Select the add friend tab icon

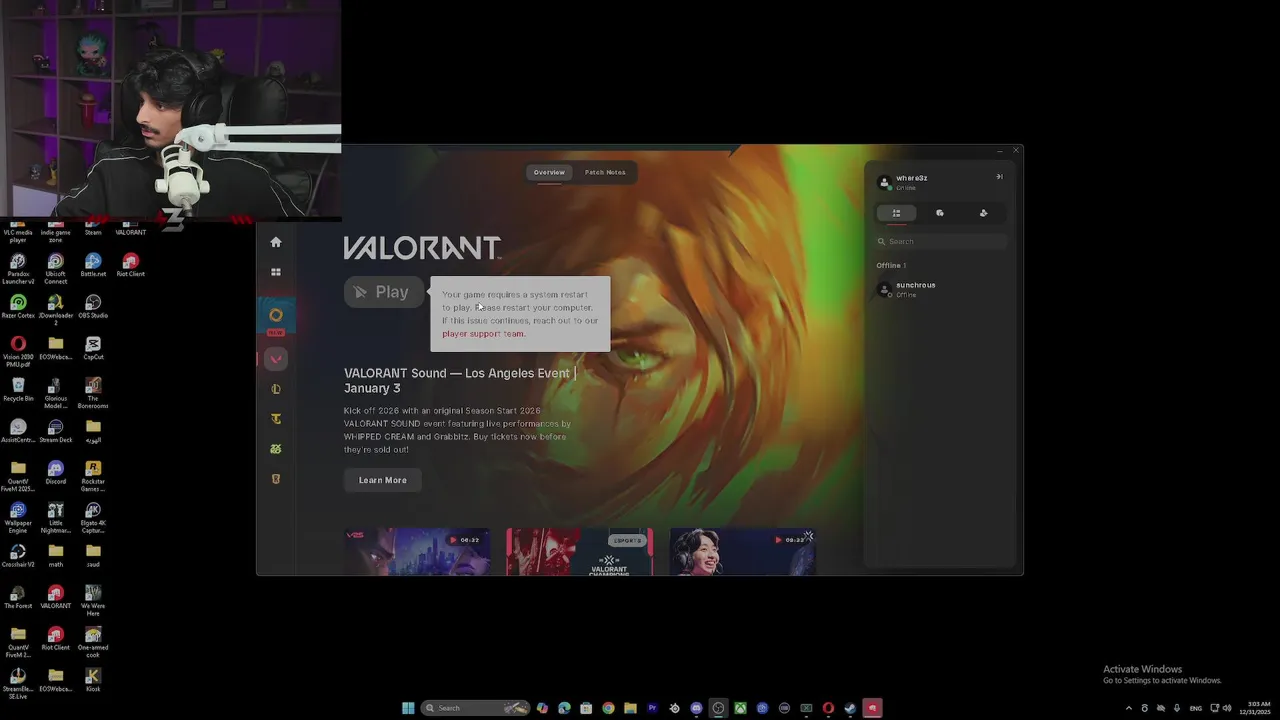coord(983,213)
